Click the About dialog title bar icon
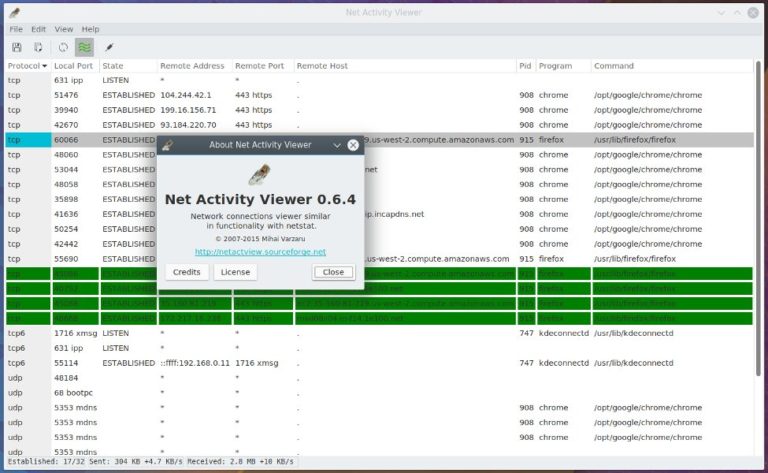Viewport: 768px width, 473px height. [x=169, y=145]
